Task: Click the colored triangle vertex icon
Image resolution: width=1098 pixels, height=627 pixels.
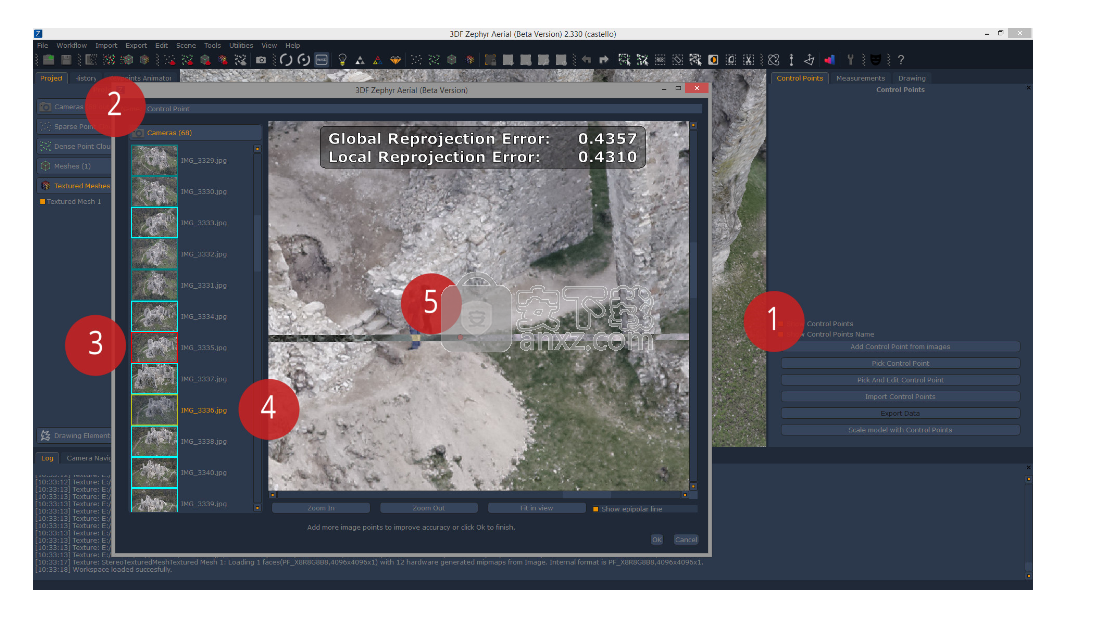Action: pyautogui.click(x=377, y=60)
